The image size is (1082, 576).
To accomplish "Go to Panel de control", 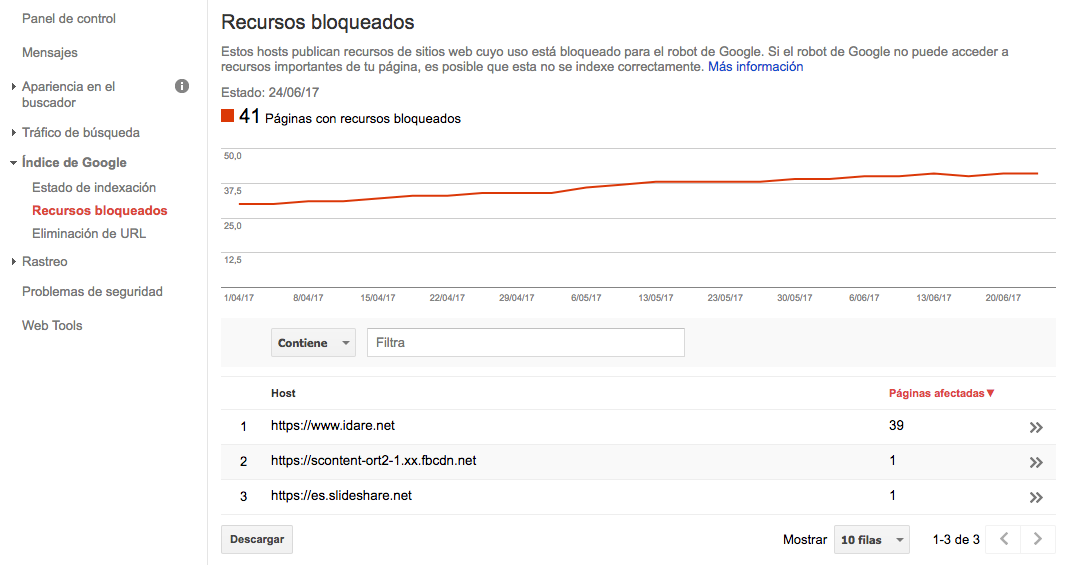I will tap(68, 18).
